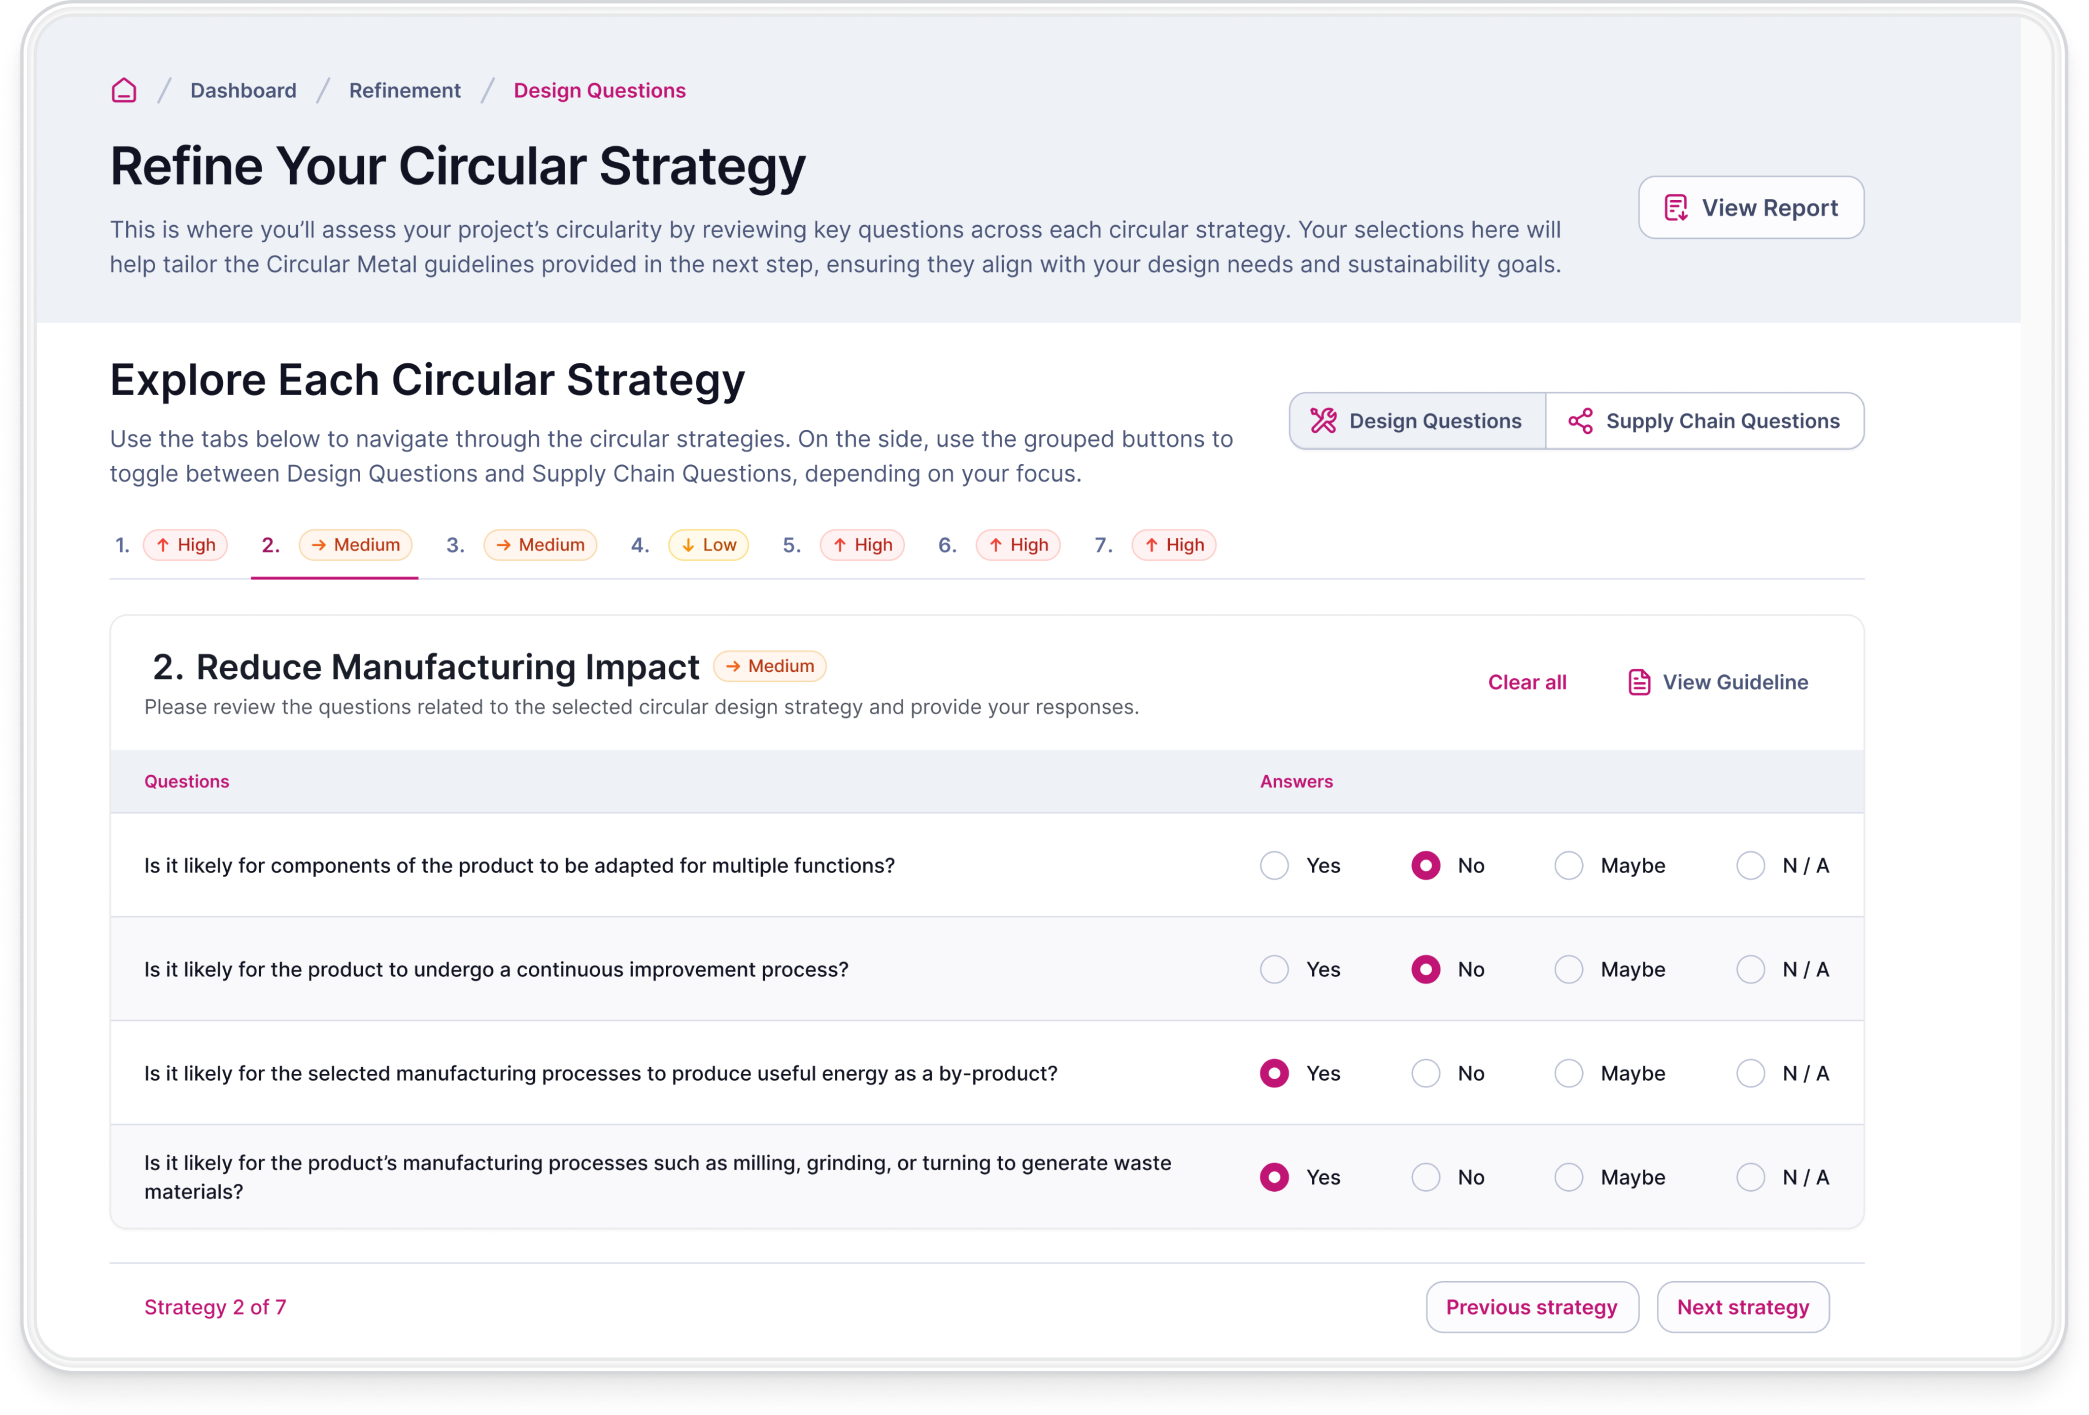Click the Clear all link
The width and height of the screenshot is (2089, 1415).
point(1527,682)
